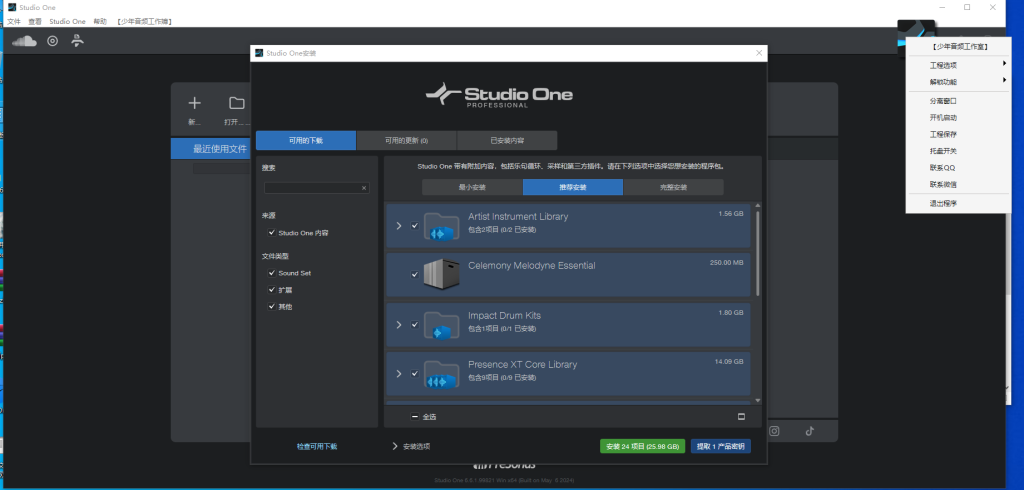Click the circular target icon in top toolbar
The image size is (1024, 490).
point(52,41)
